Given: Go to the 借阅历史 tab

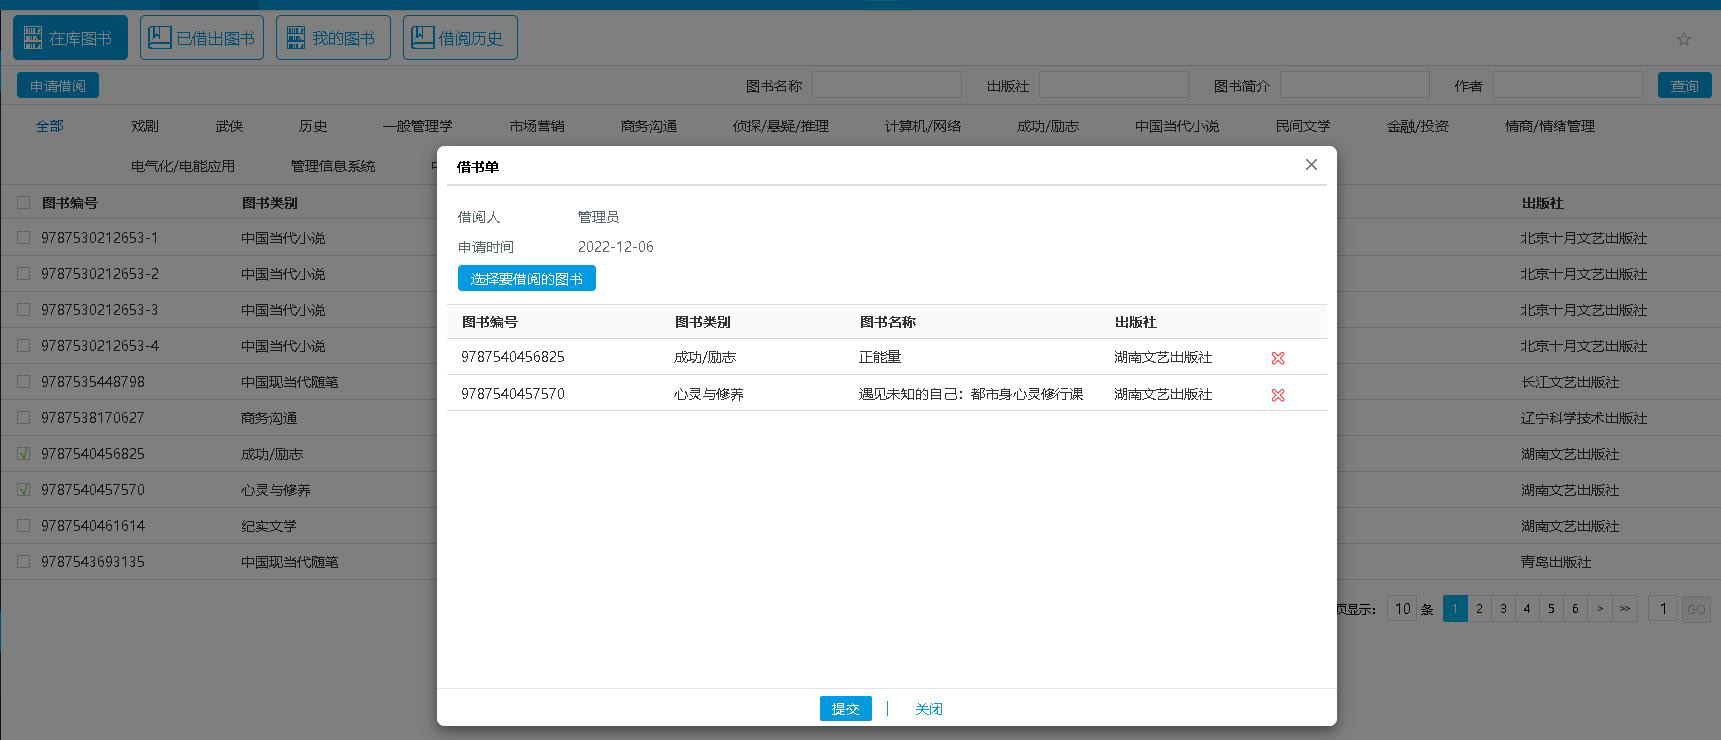Looking at the screenshot, I should coord(460,38).
